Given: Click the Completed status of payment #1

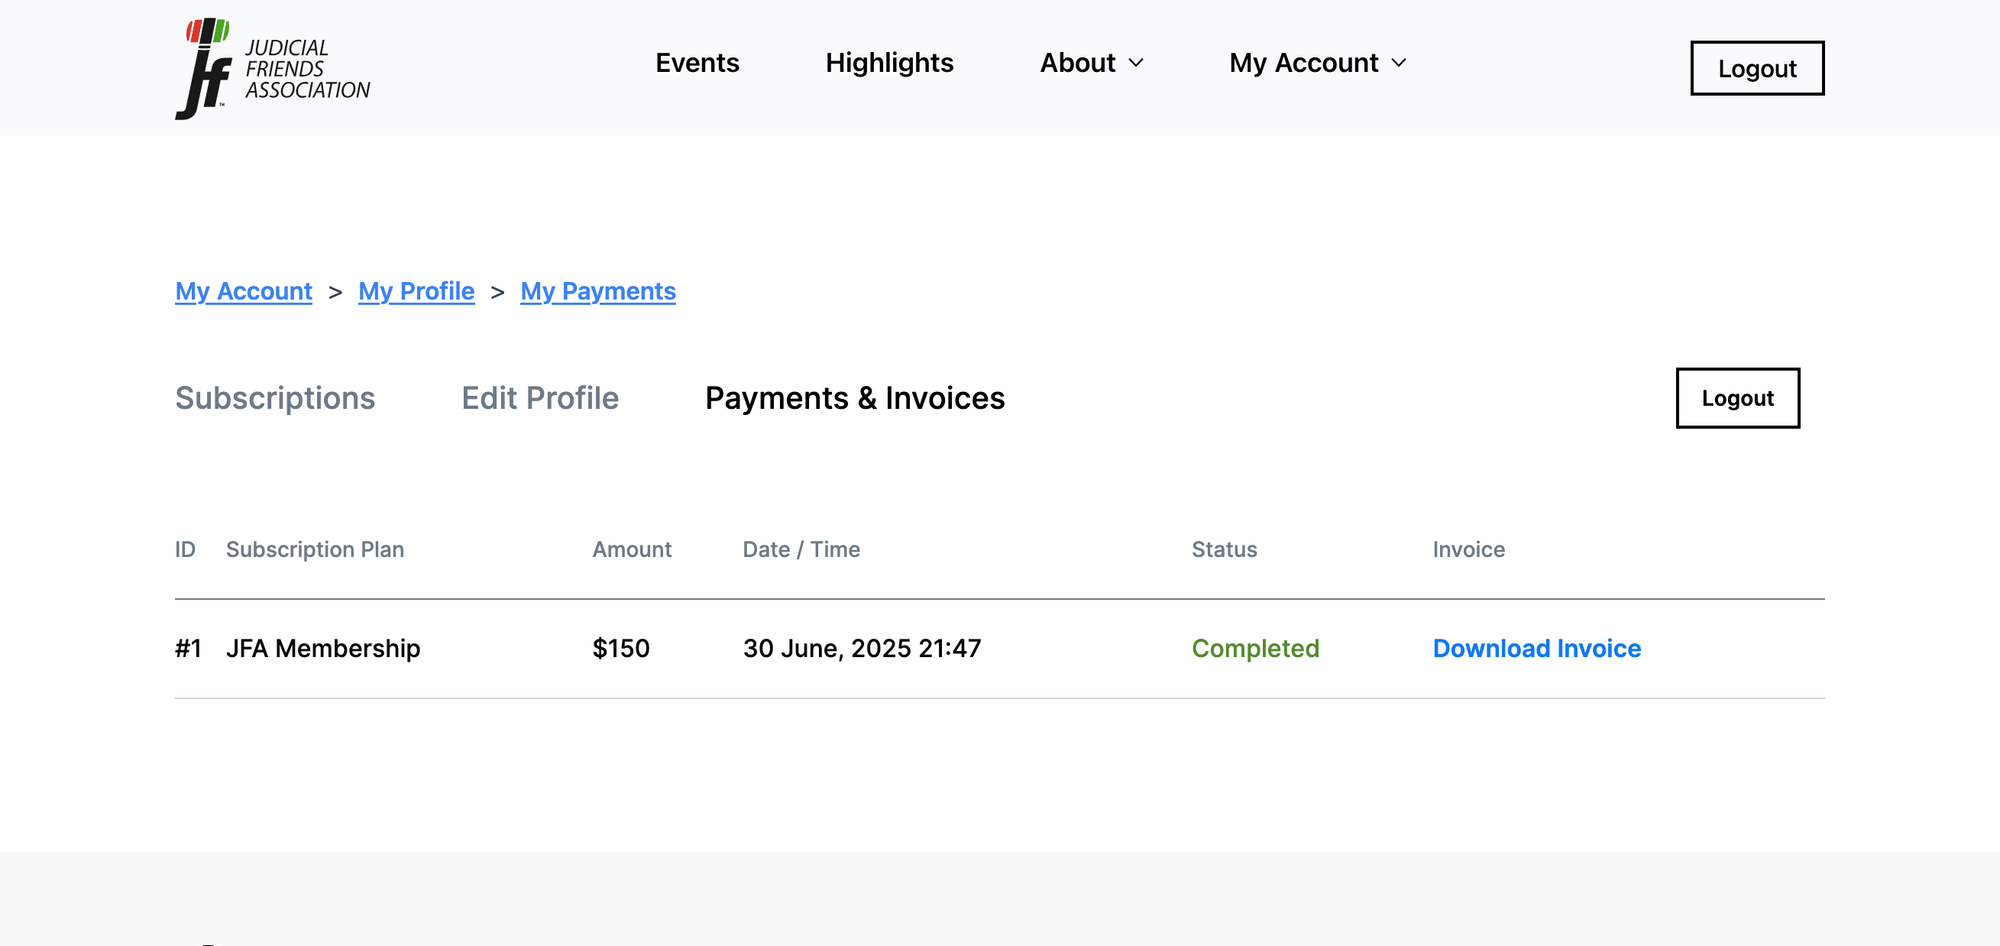Looking at the screenshot, I should coord(1255,649).
